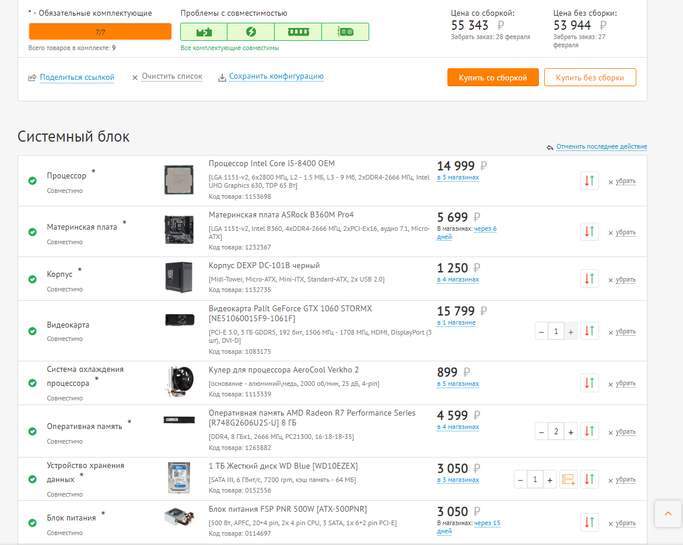Increase quantity of WD Blue hard drive

coord(550,480)
